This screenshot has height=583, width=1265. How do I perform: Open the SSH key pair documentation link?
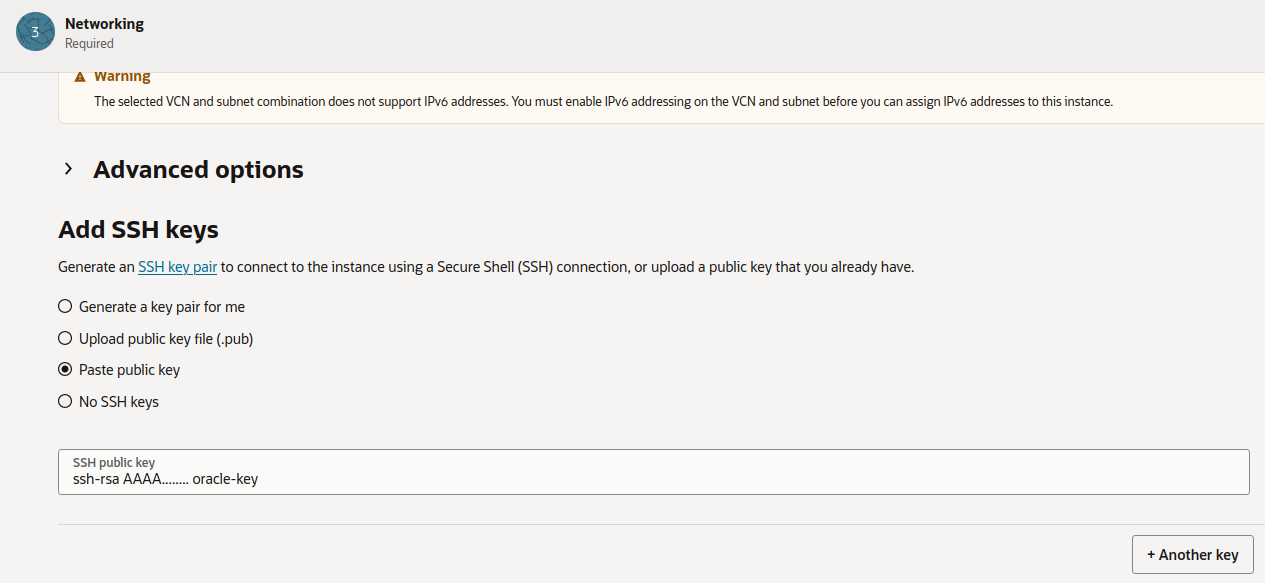177,267
